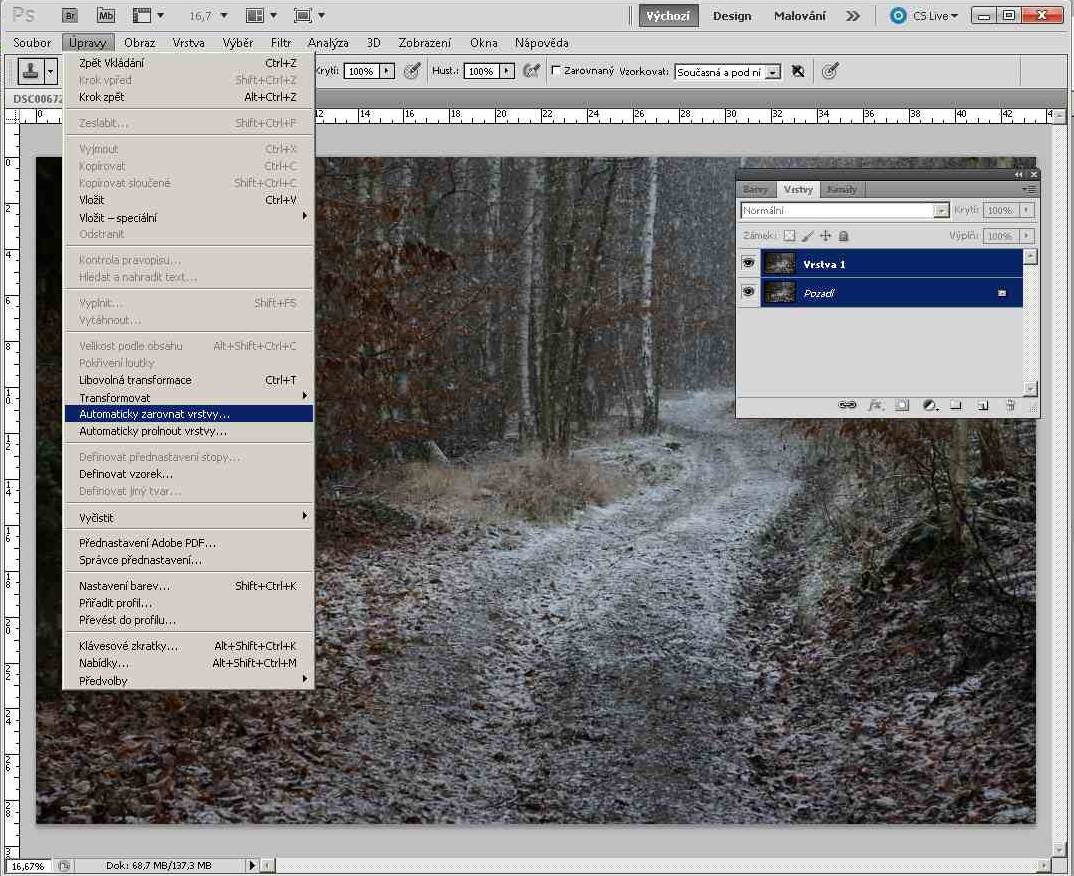Open the Normální blend mode dropdown
The height and width of the screenshot is (876, 1074).
[x=941, y=211]
